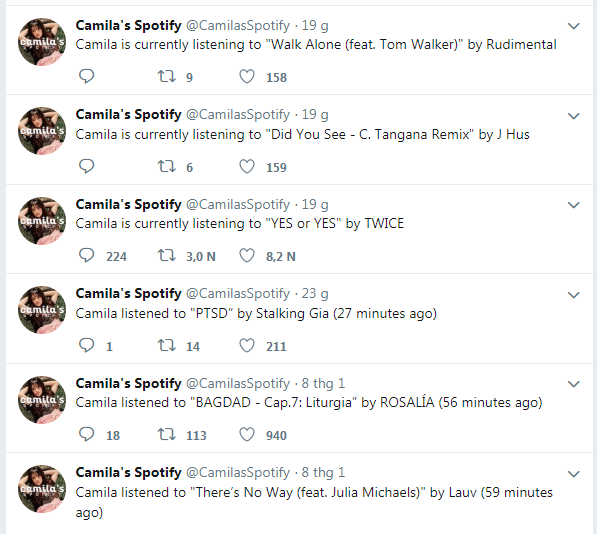The width and height of the screenshot is (597, 534).
Task: Open Camila's Spotify name on first tweet
Action: click(128, 26)
